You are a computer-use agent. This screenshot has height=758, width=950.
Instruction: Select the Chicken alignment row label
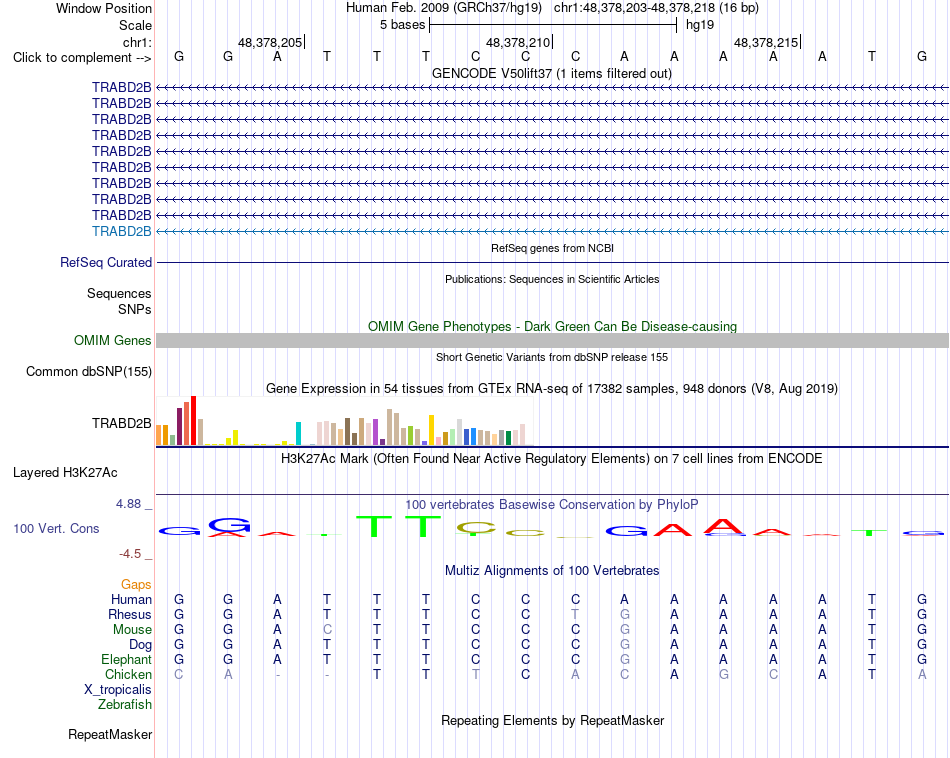[128, 674]
